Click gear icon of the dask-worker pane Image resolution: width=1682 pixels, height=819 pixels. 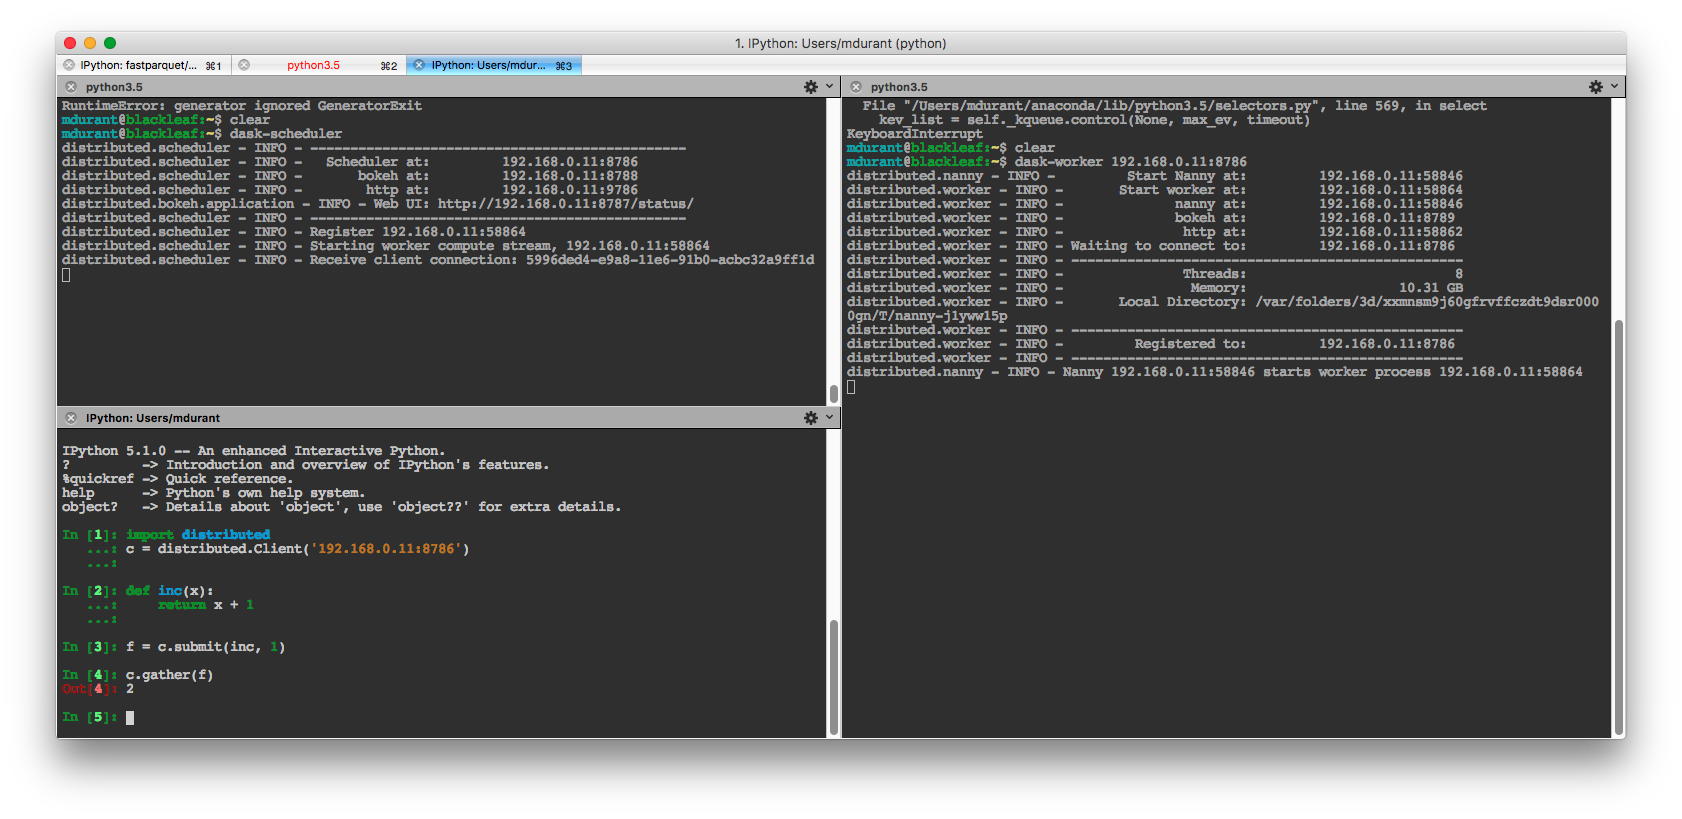click(x=1596, y=87)
